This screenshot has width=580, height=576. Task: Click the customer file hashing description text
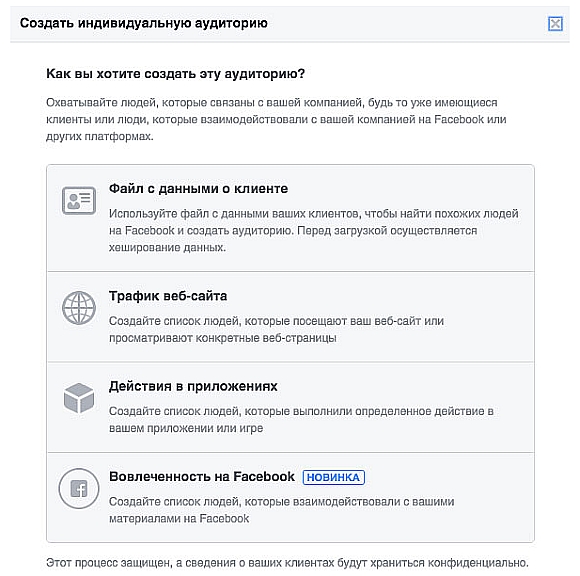click(x=314, y=230)
